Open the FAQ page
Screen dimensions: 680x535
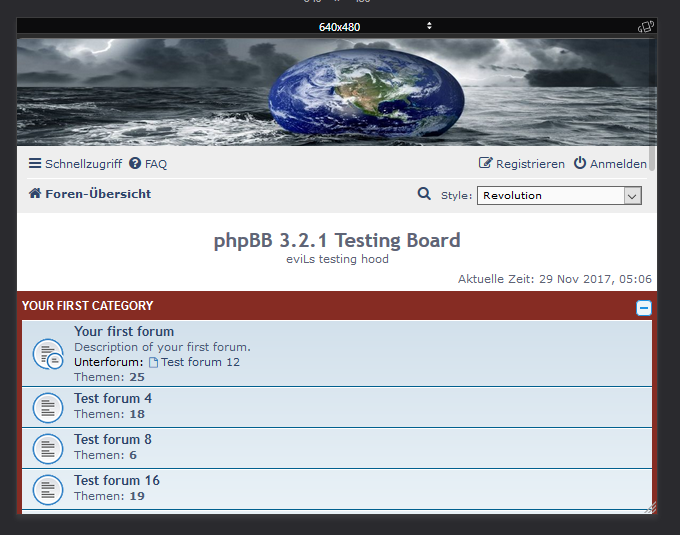(148, 164)
